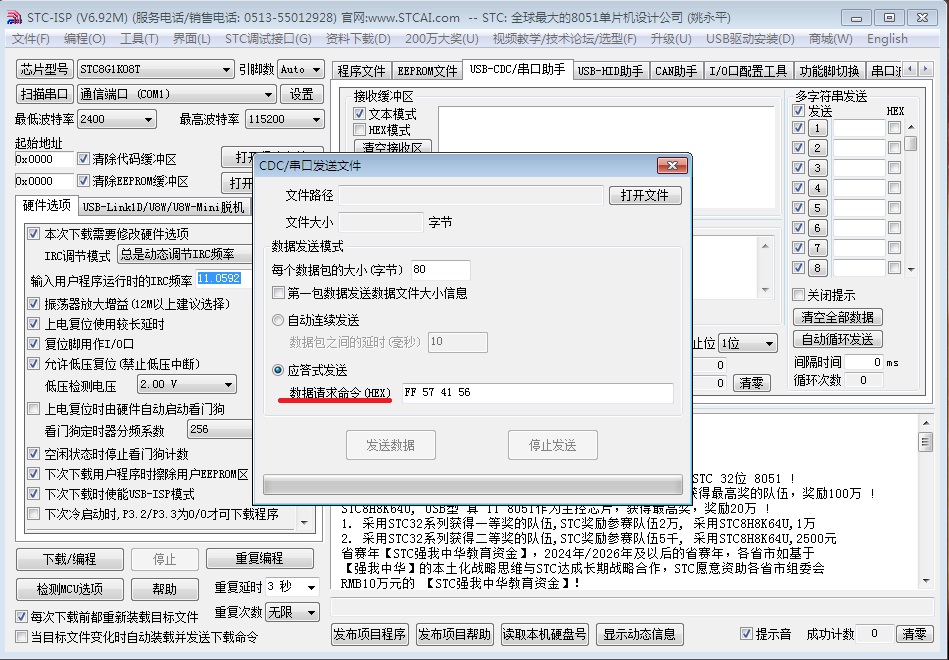949x660 pixels.
Task: Click the 扫描串口 button
Action: (x=44, y=94)
